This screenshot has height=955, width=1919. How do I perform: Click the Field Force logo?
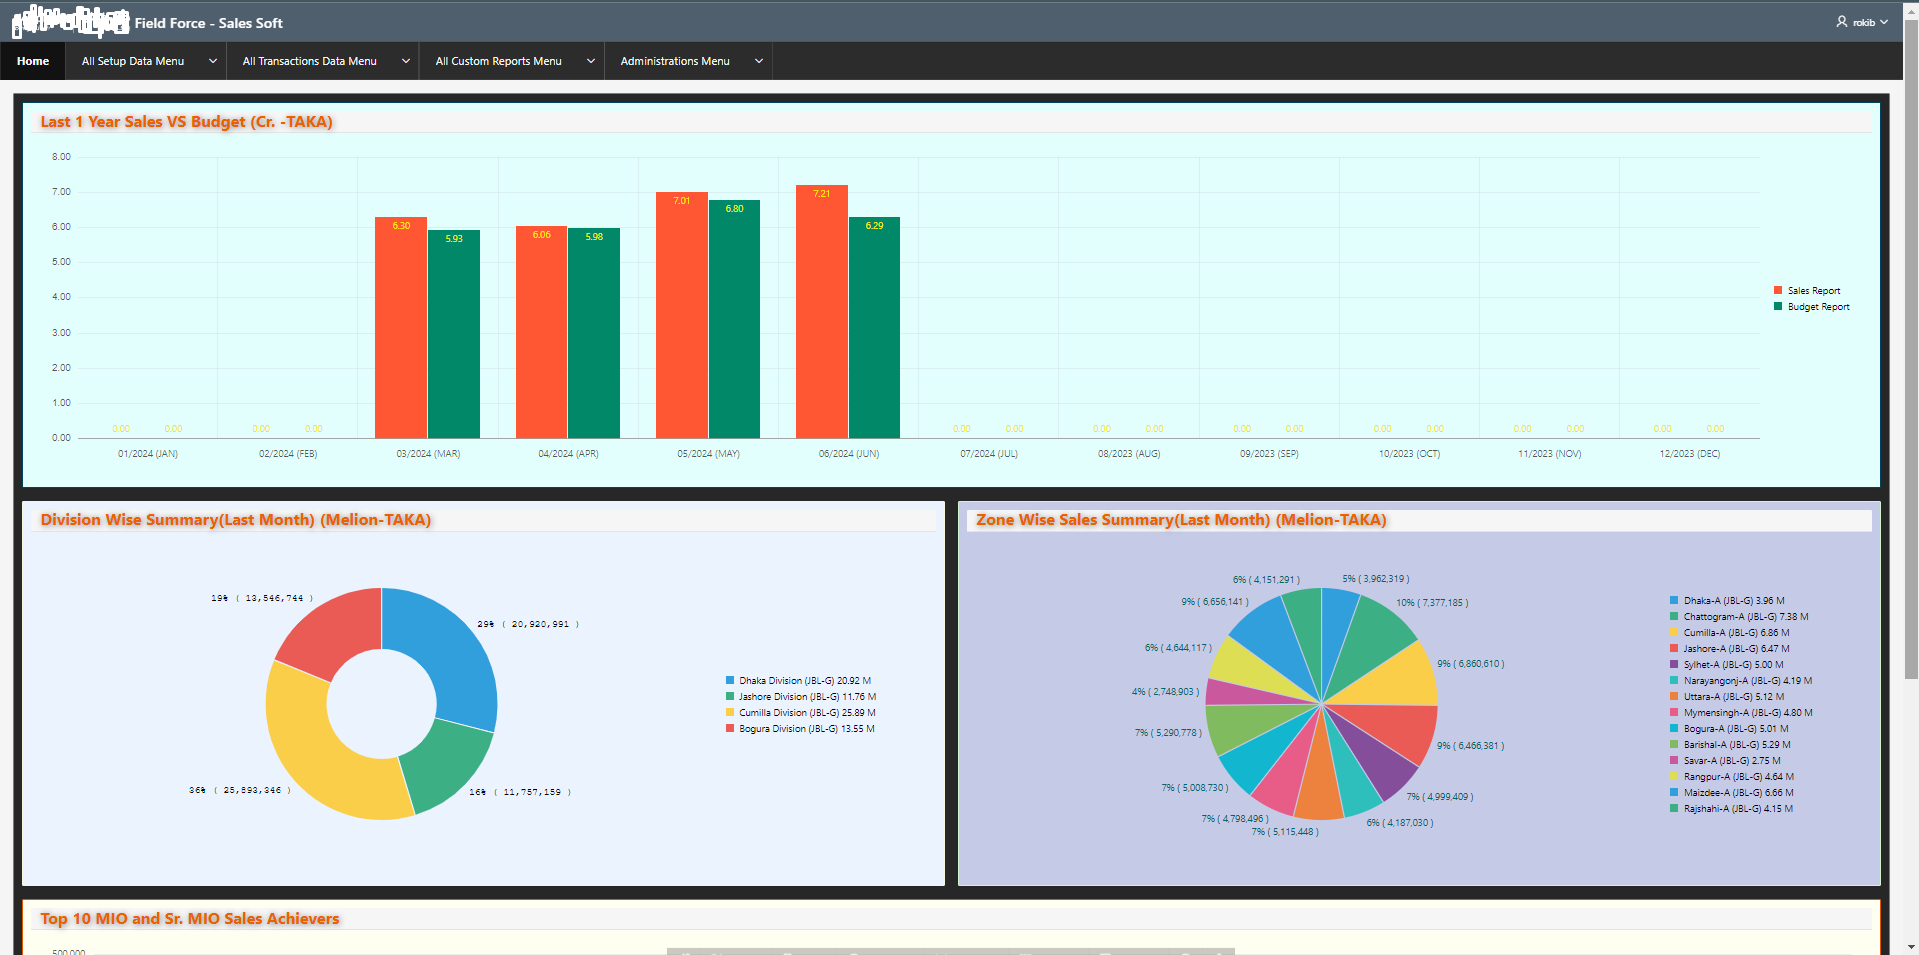click(70, 20)
